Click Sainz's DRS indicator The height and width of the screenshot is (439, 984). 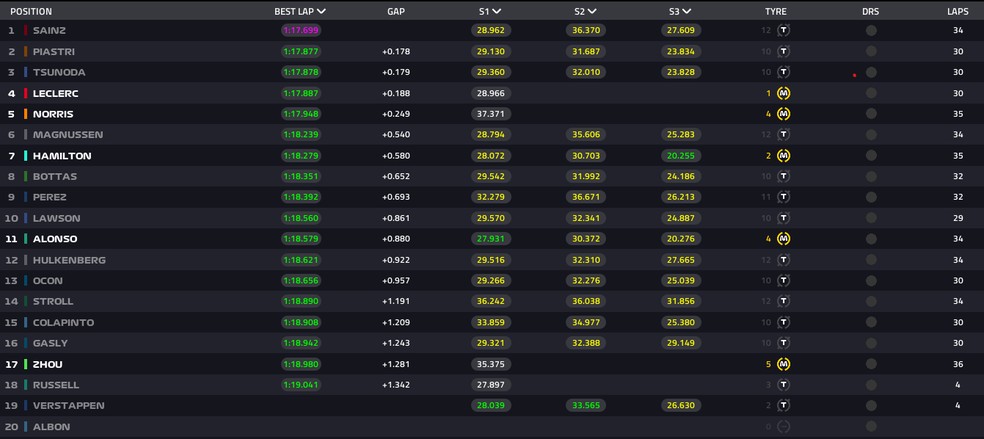[871, 30]
